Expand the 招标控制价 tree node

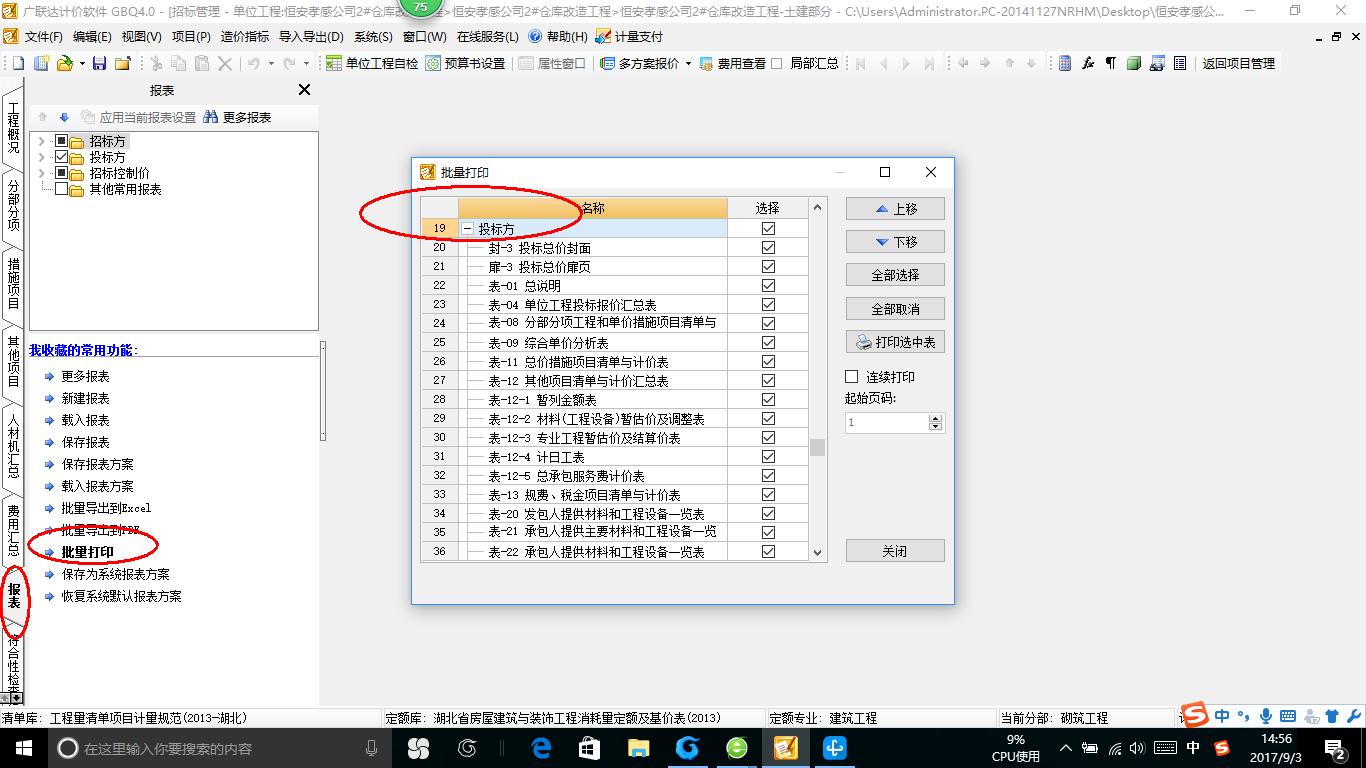click(41, 173)
